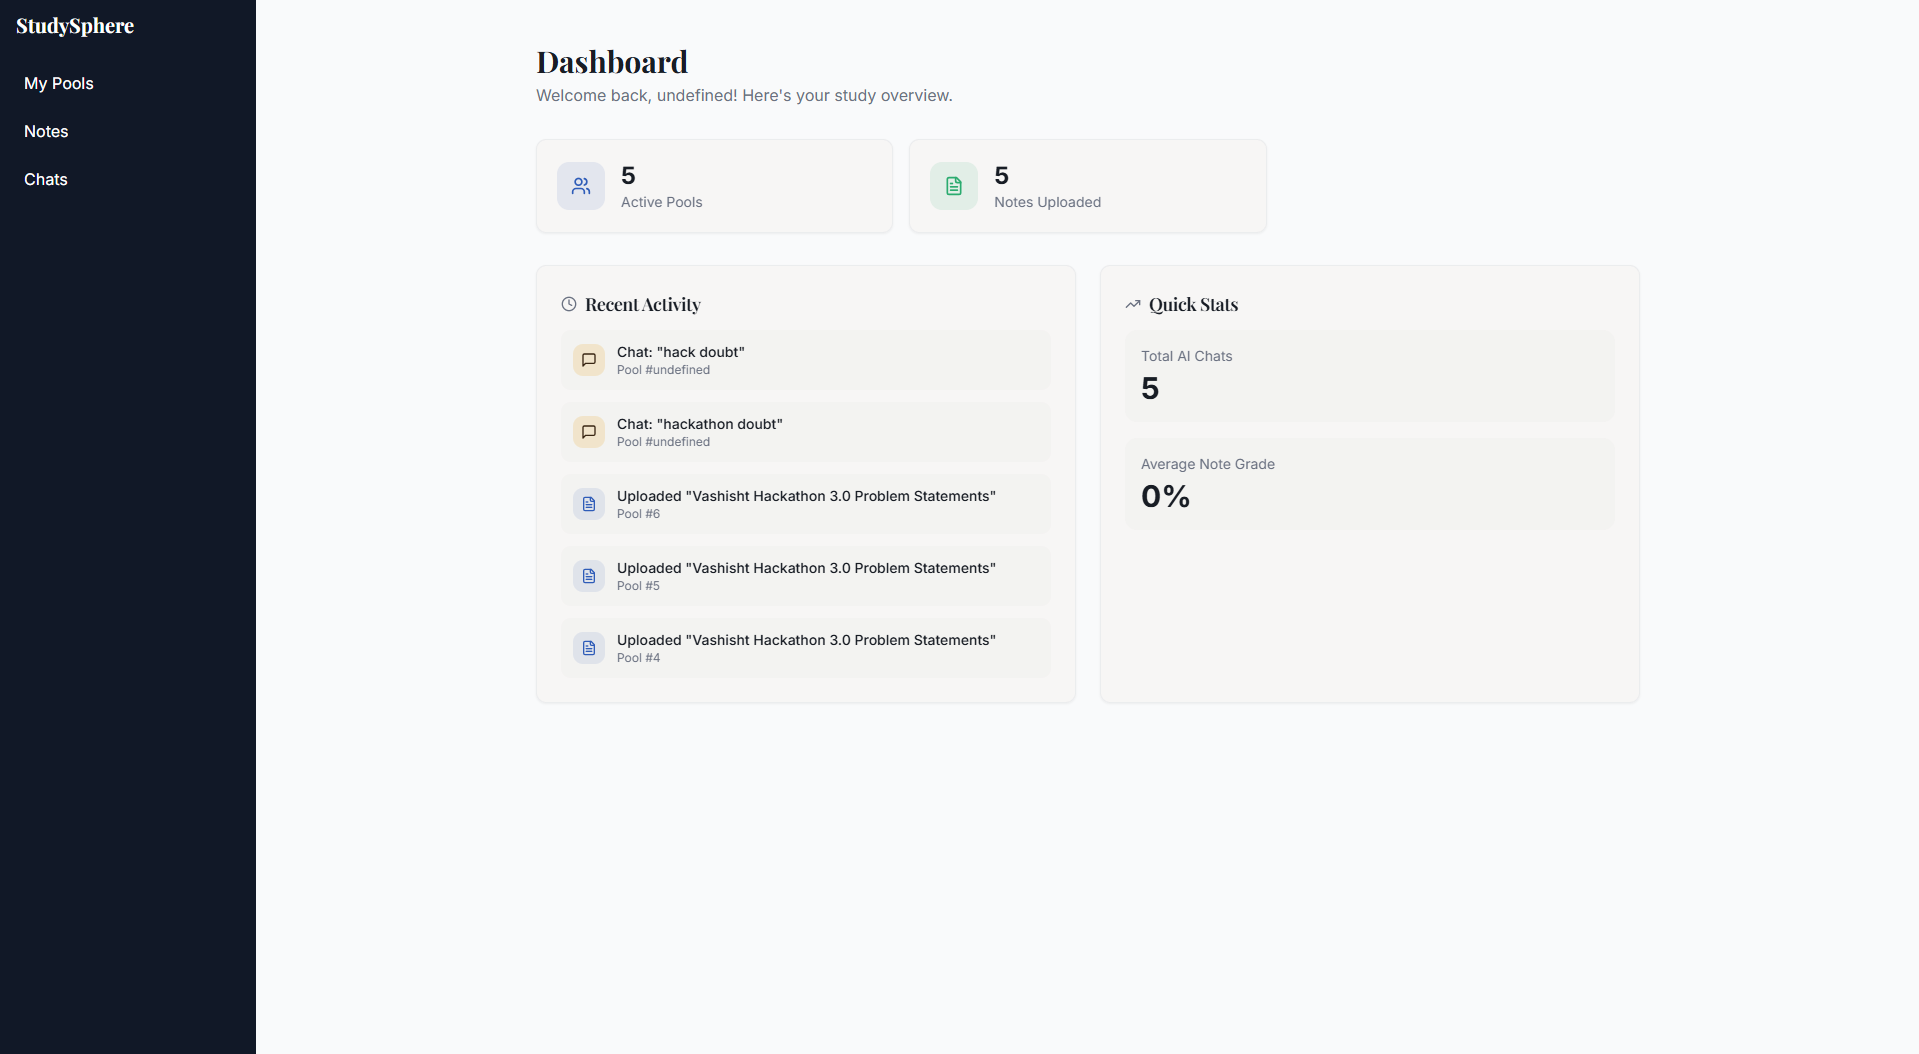The height and width of the screenshot is (1054, 1919).
Task: Click the Recent Activity heading
Action: click(643, 304)
